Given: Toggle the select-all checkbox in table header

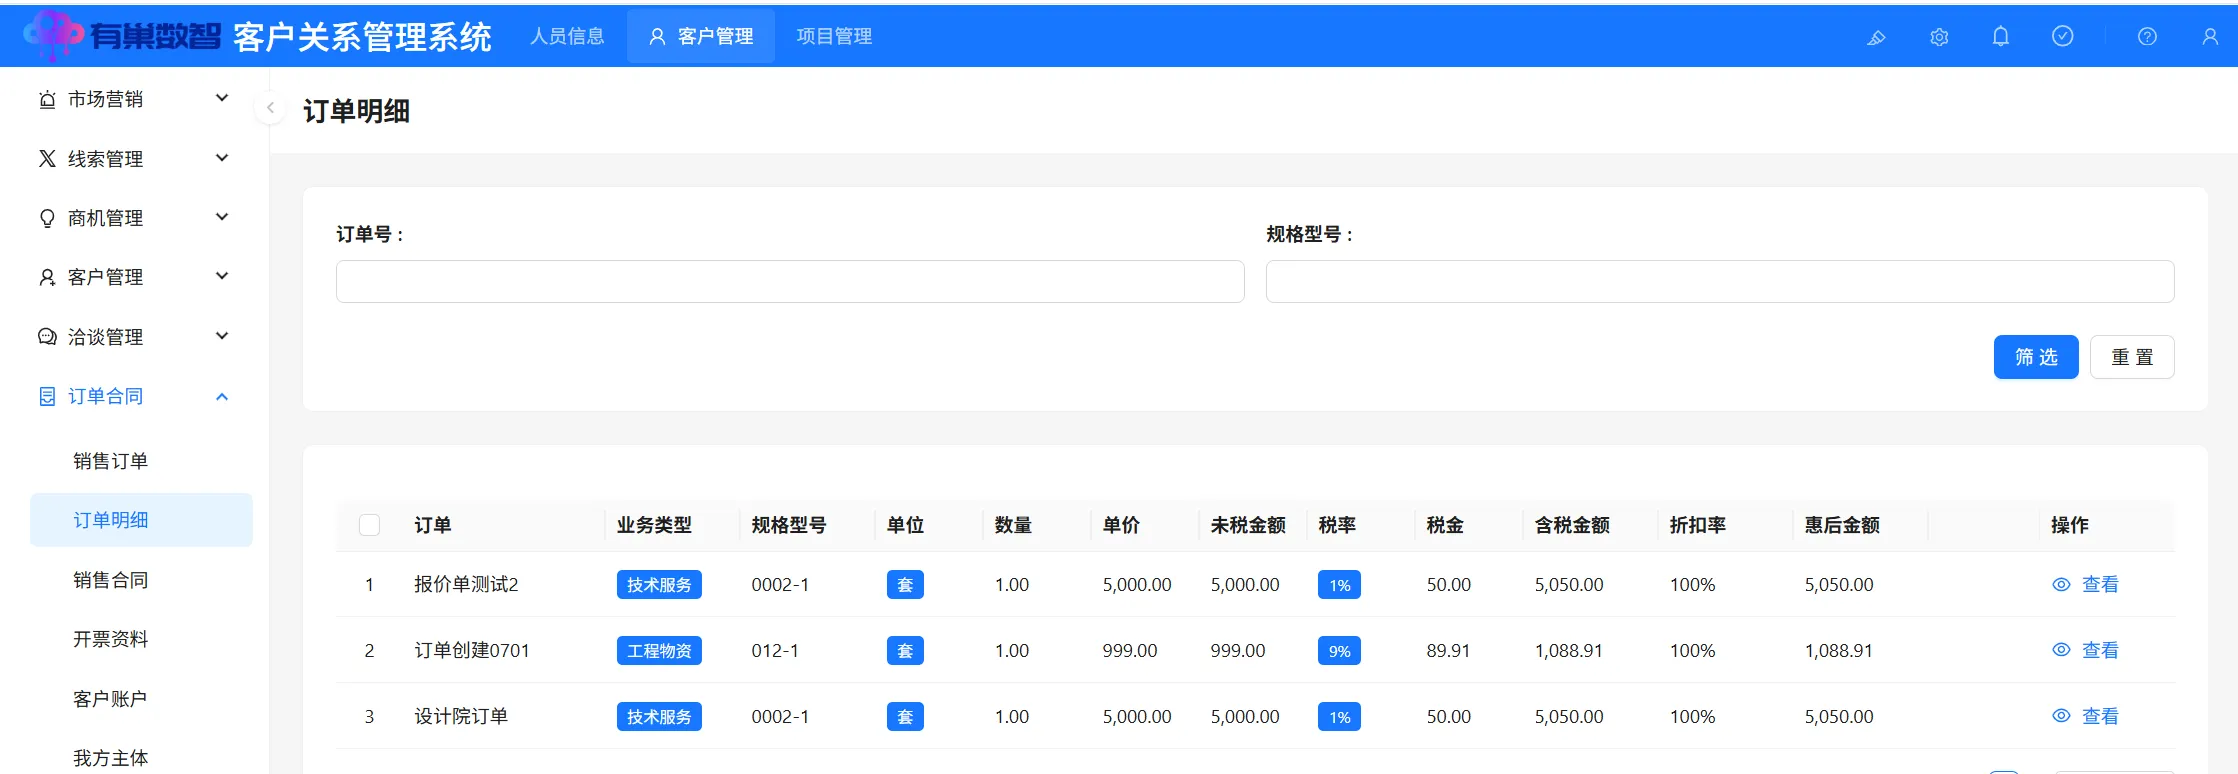Looking at the screenshot, I should [x=369, y=525].
